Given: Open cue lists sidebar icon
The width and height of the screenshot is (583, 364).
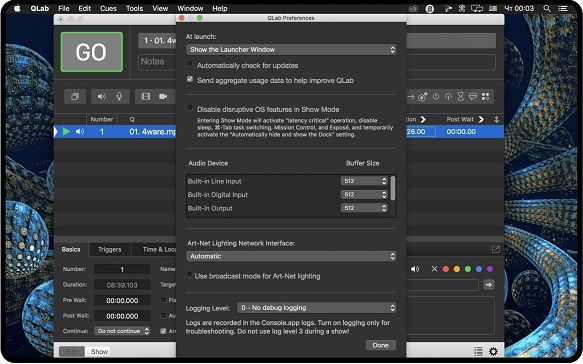Looking at the screenshot, I should tap(478, 351).
